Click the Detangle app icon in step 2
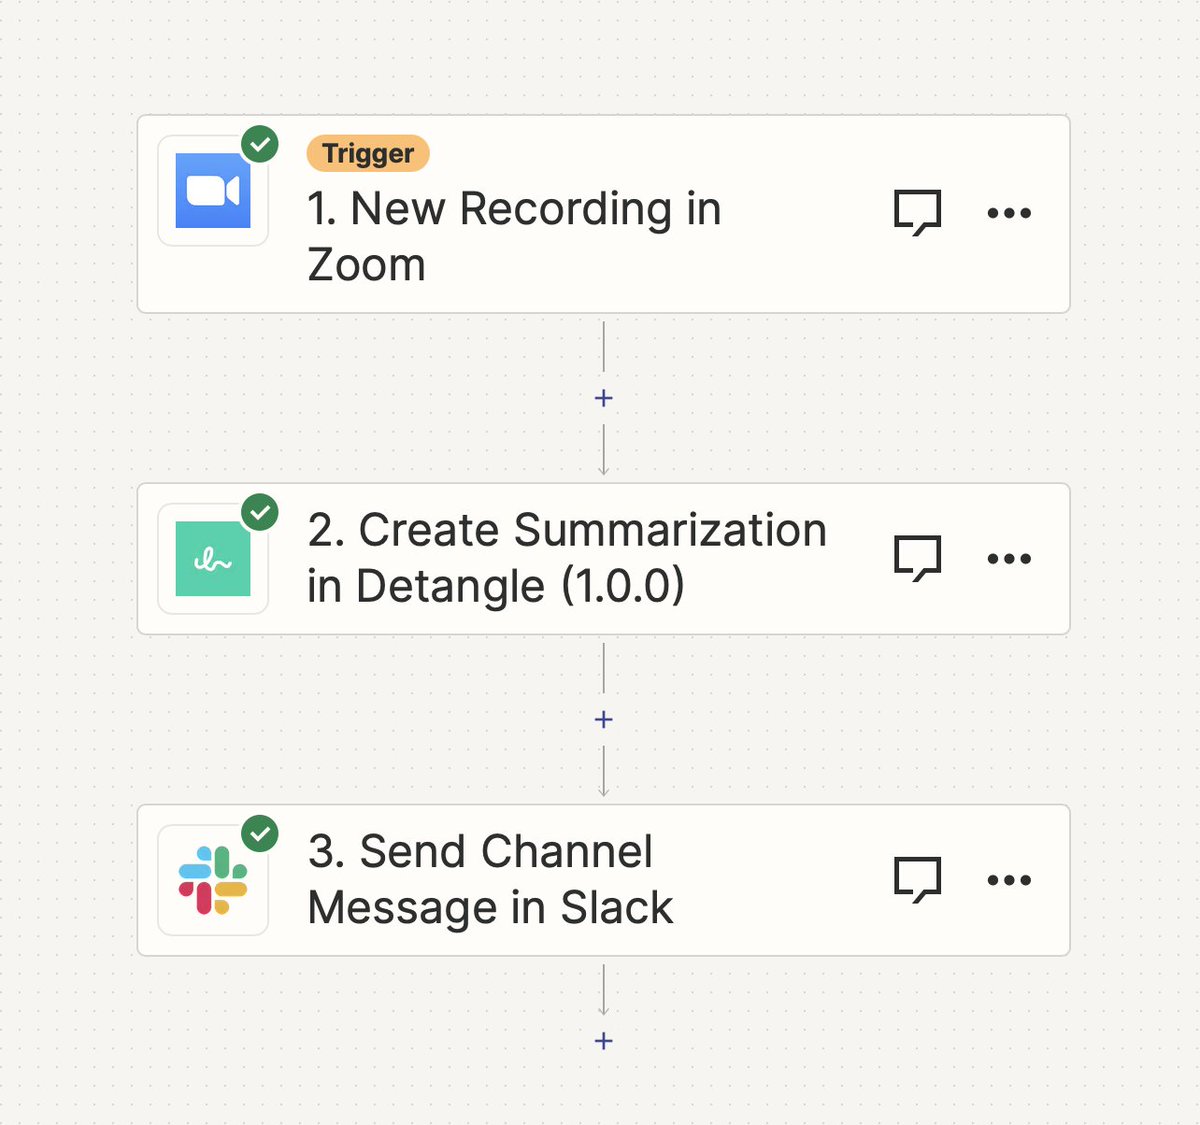 tap(213, 559)
